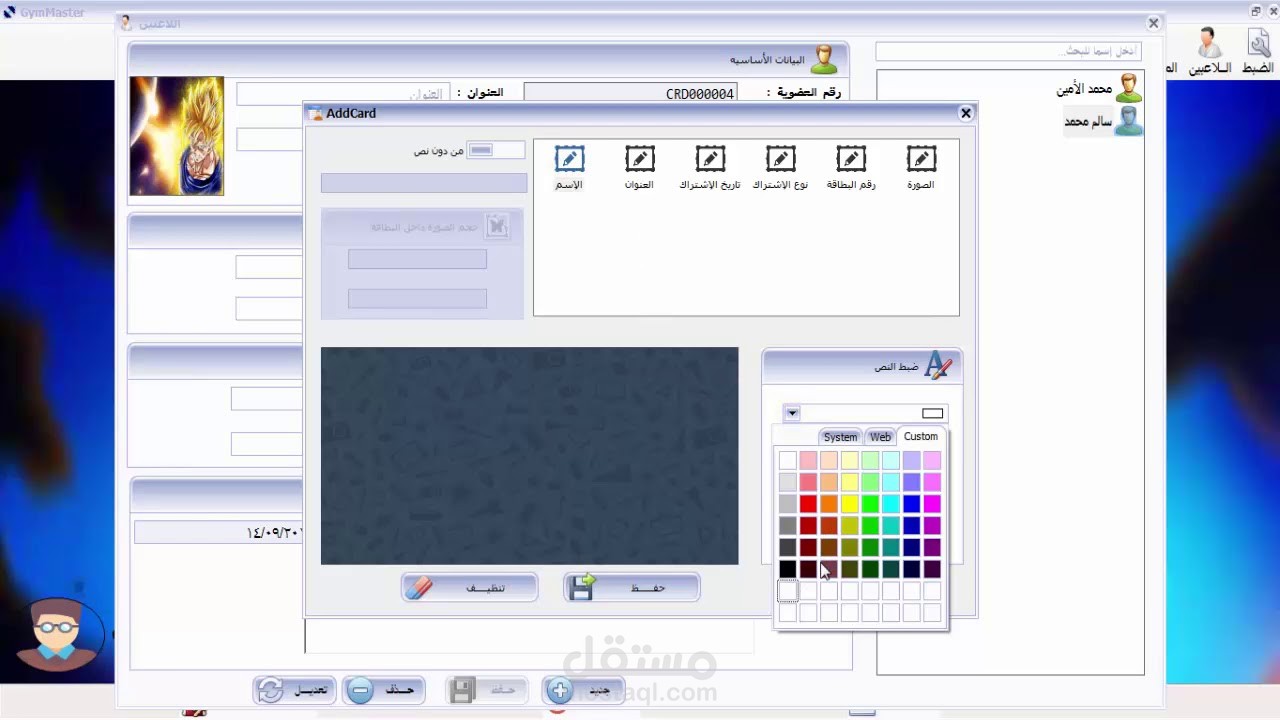
Task: Pick the light pink pastel swatch
Action: (808, 460)
